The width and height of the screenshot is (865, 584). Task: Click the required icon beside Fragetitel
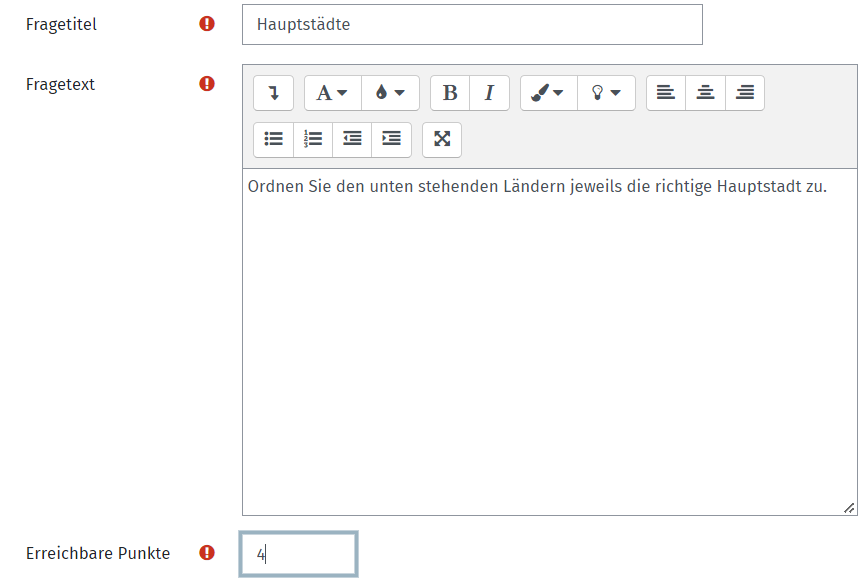pos(207,24)
